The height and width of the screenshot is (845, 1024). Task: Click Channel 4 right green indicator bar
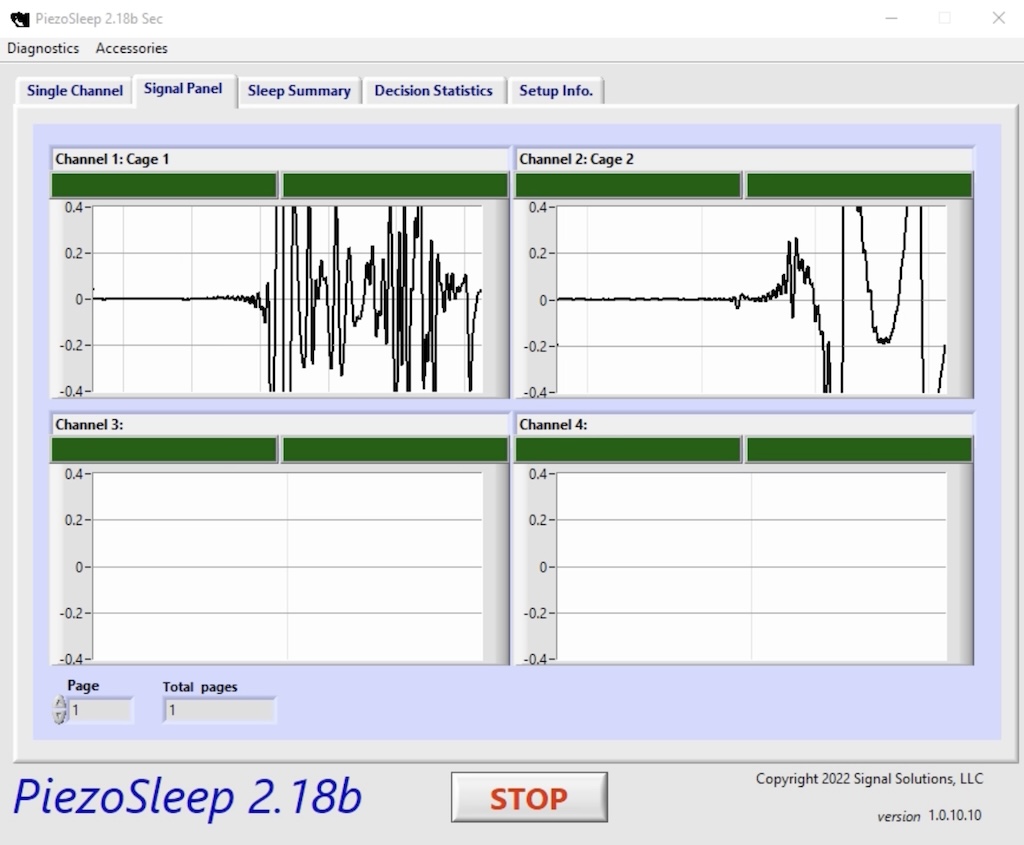[x=859, y=450]
